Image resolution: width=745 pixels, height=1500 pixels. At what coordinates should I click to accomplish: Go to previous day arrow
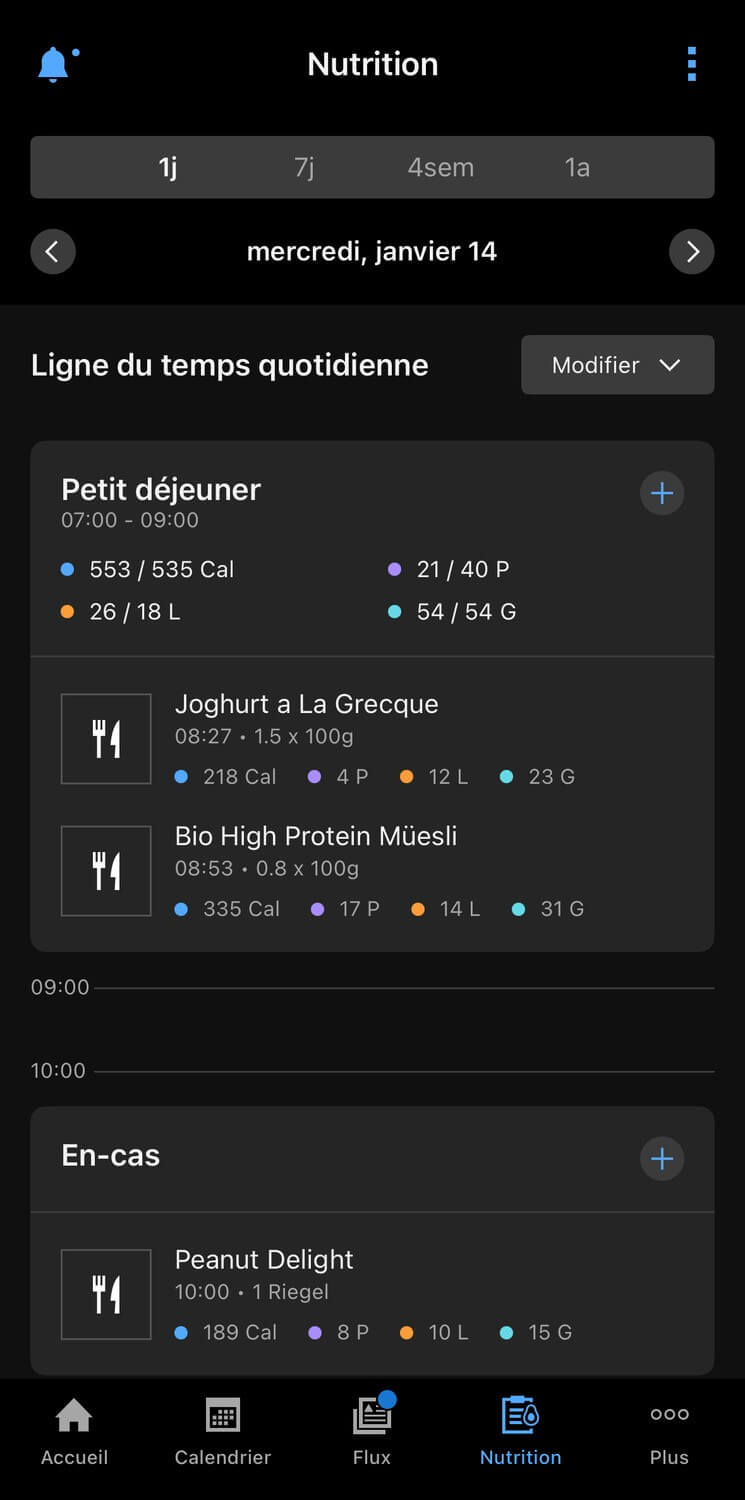(x=53, y=251)
